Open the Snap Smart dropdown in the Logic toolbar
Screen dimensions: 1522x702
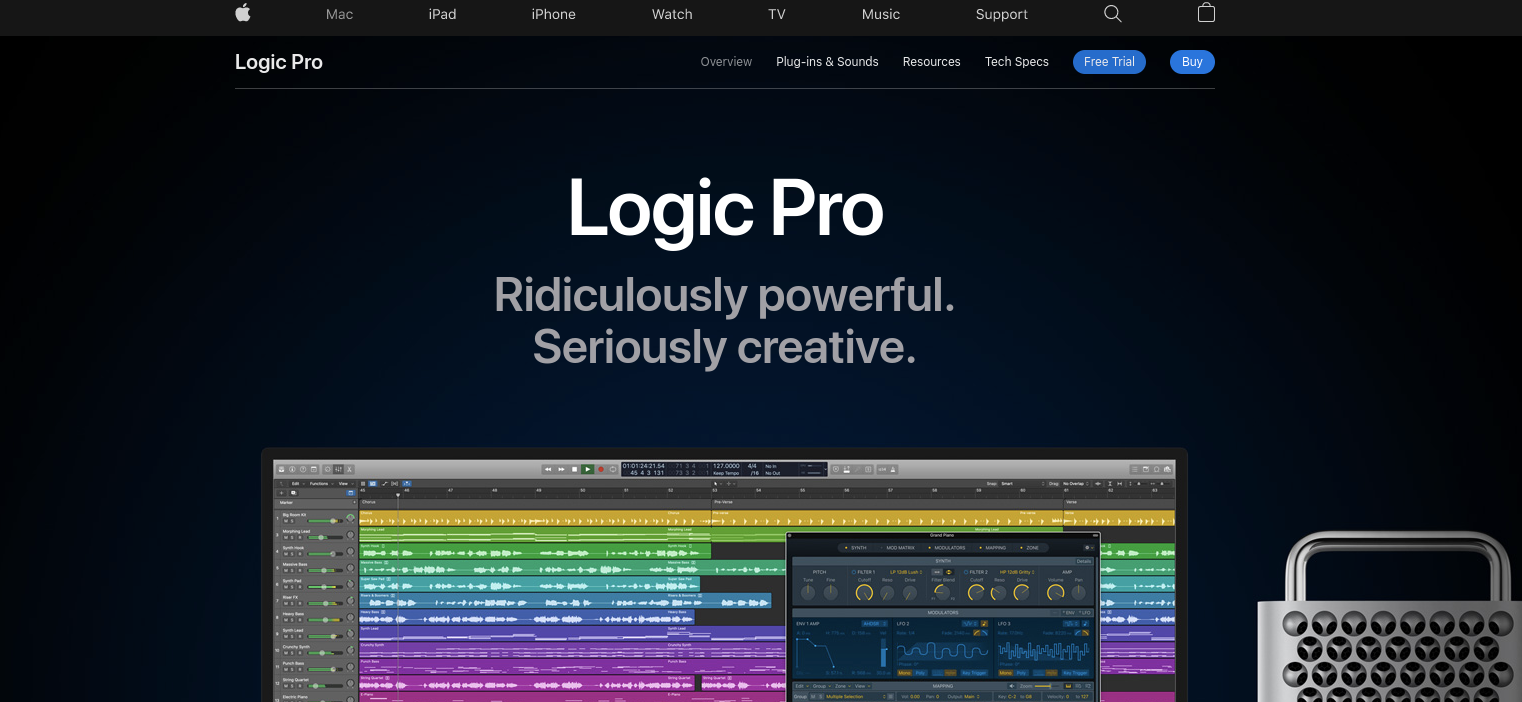click(1023, 484)
